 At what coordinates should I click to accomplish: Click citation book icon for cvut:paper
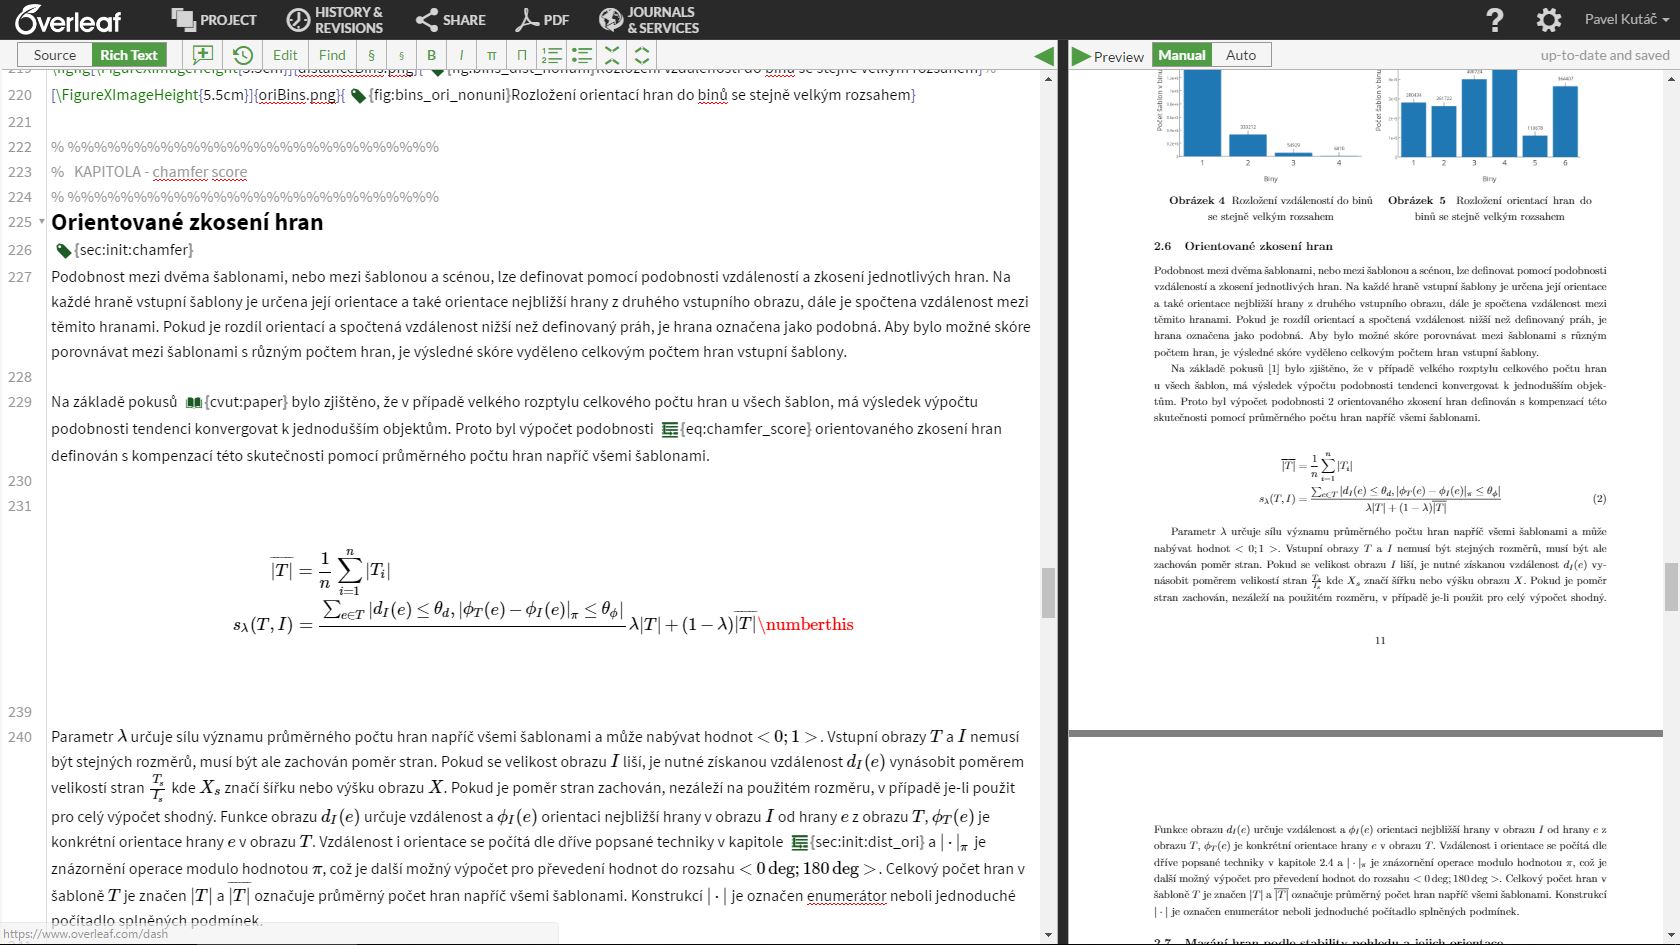pos(194,402)
